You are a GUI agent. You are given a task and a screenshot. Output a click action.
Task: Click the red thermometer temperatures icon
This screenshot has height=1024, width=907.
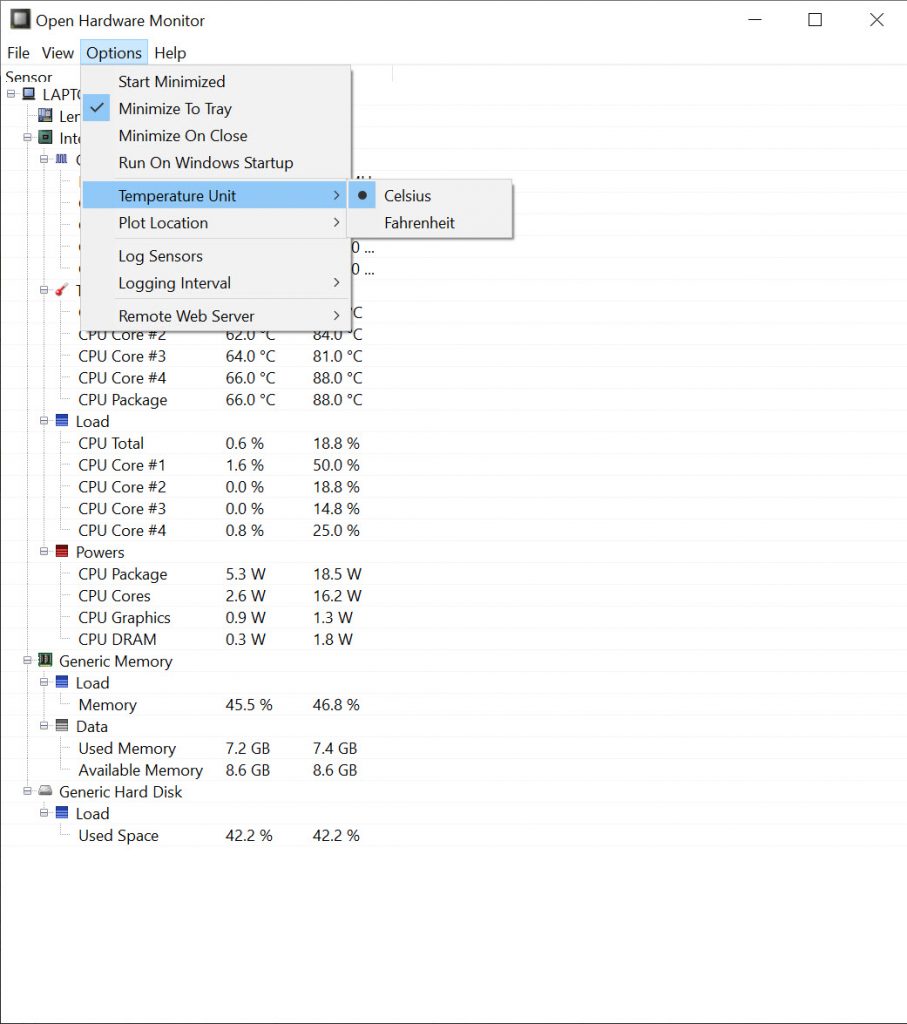[x=61, y=289]
